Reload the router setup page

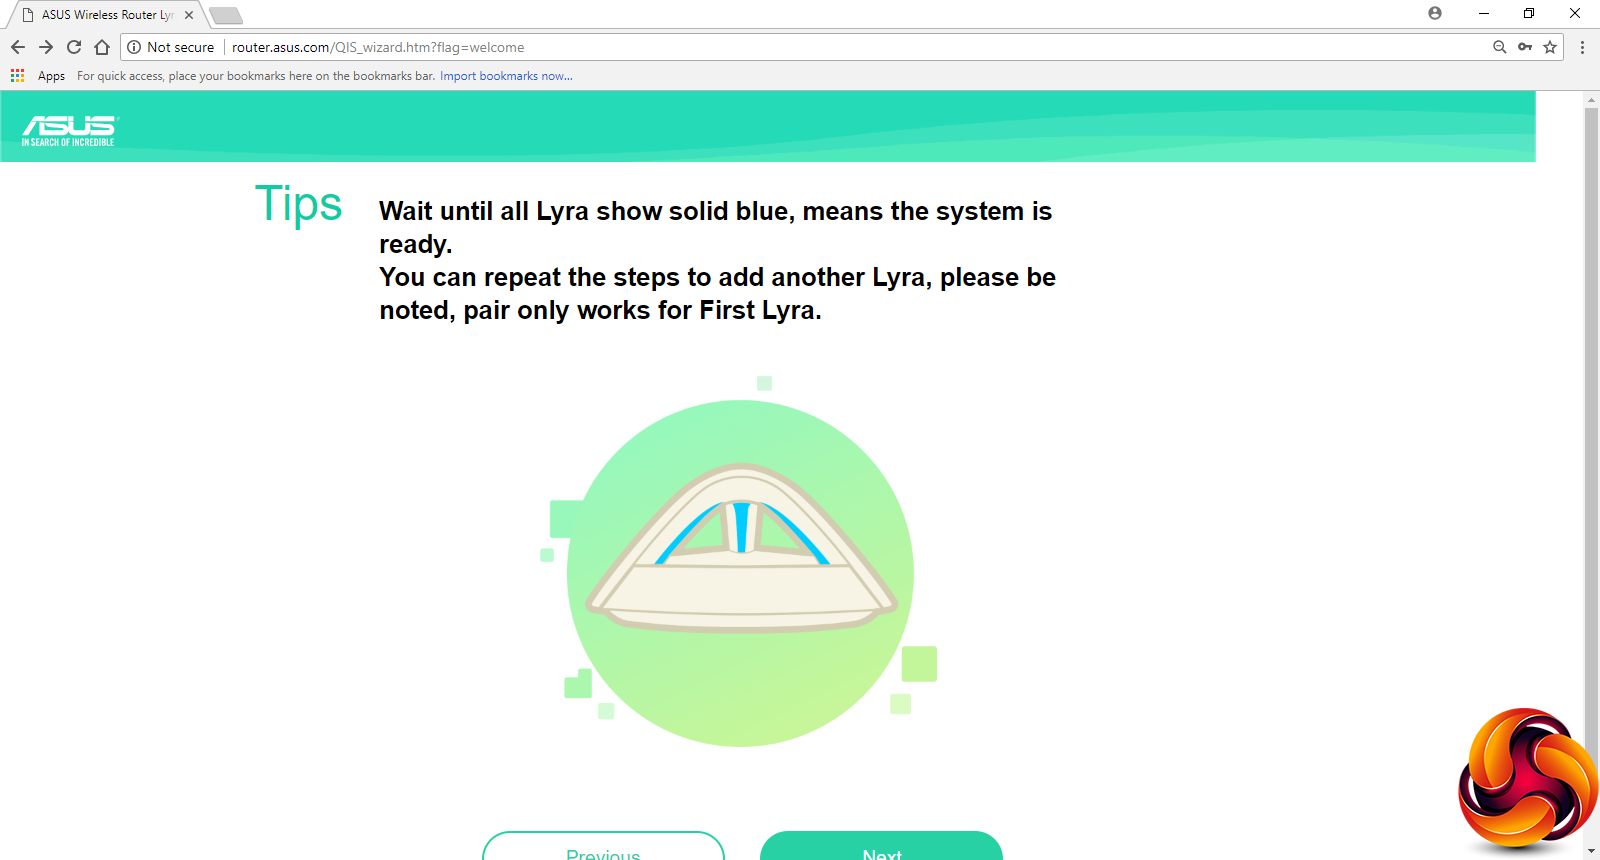tap(74, 47)
